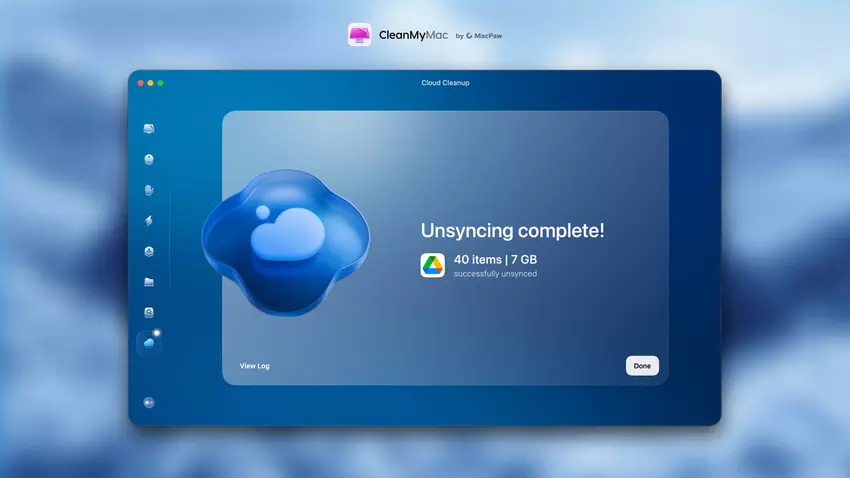Open the Performance lightning bolt icon
850x478 pixels.
[149, 221]
